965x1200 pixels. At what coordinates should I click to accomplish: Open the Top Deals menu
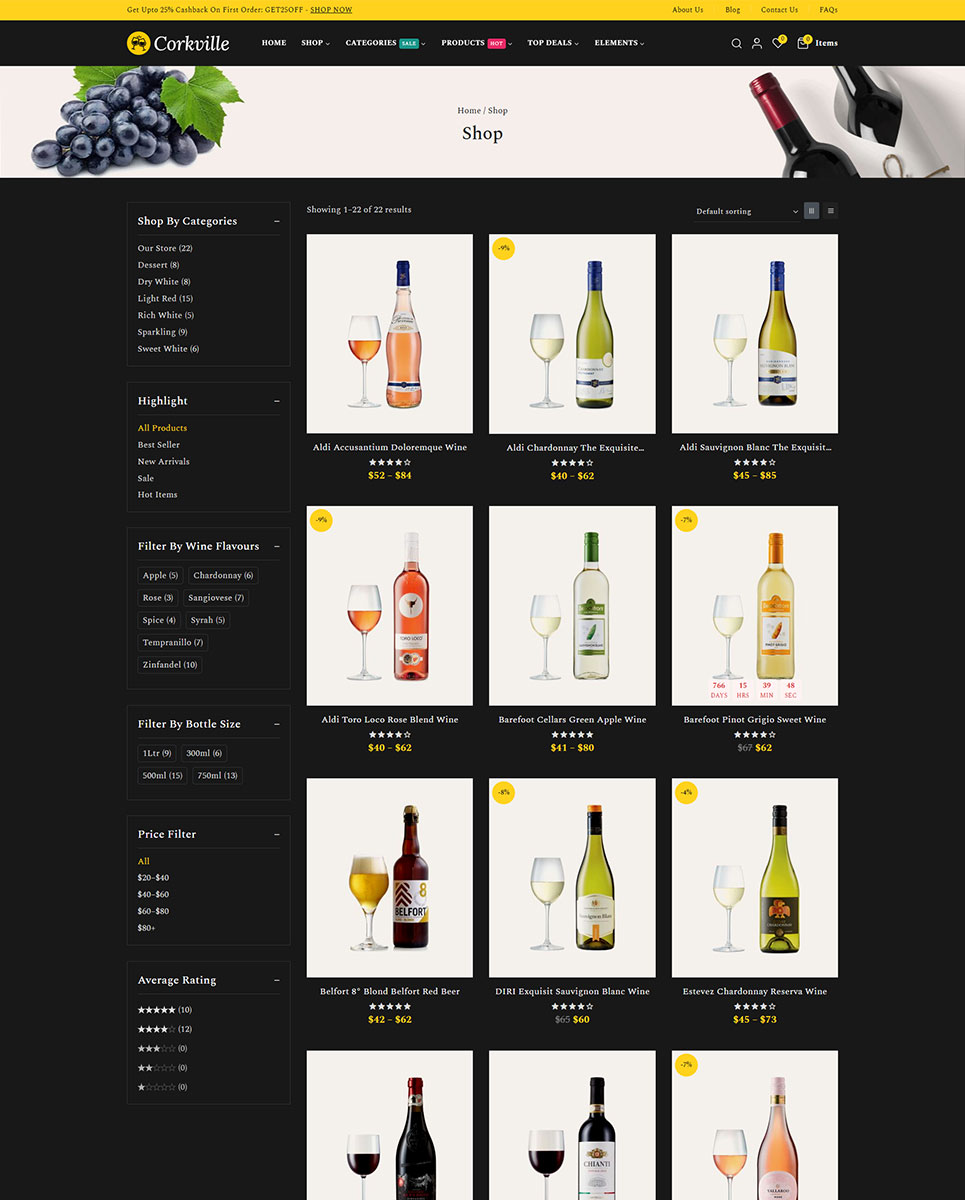coord(553,43)
